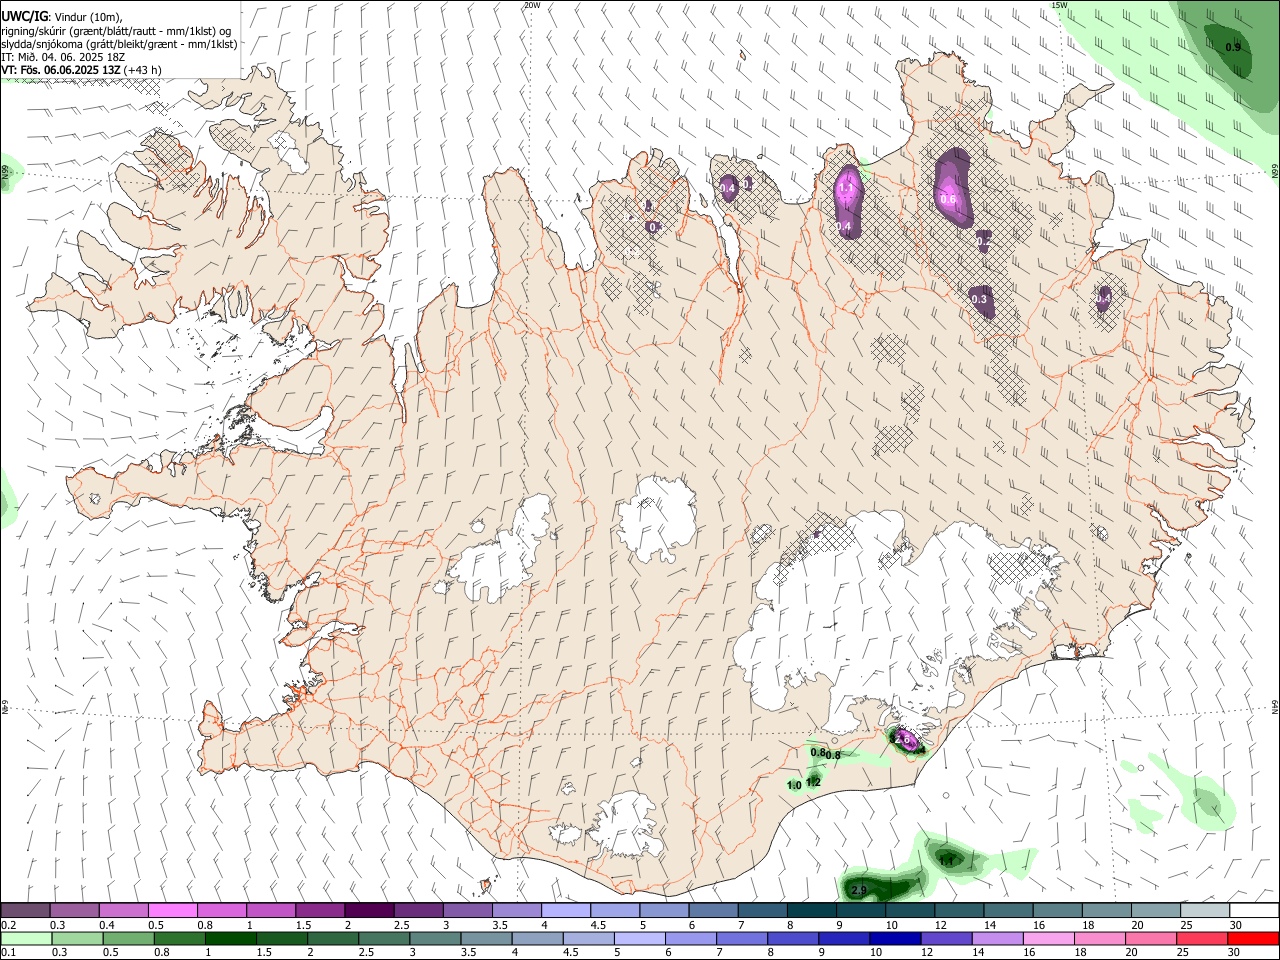Image resolution: width=1280 pixels, height=960 pixels.
Task: Click the bright magenta swatch after '0.5' in upper legend
Action: [x=172, y=911]
